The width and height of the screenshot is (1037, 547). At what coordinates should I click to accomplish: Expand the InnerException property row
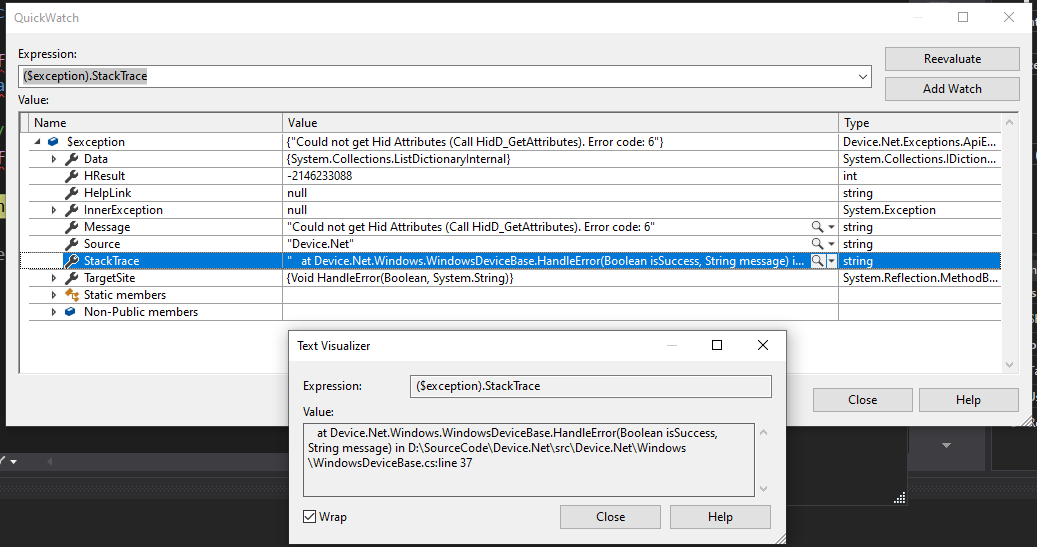pos(54,210)
